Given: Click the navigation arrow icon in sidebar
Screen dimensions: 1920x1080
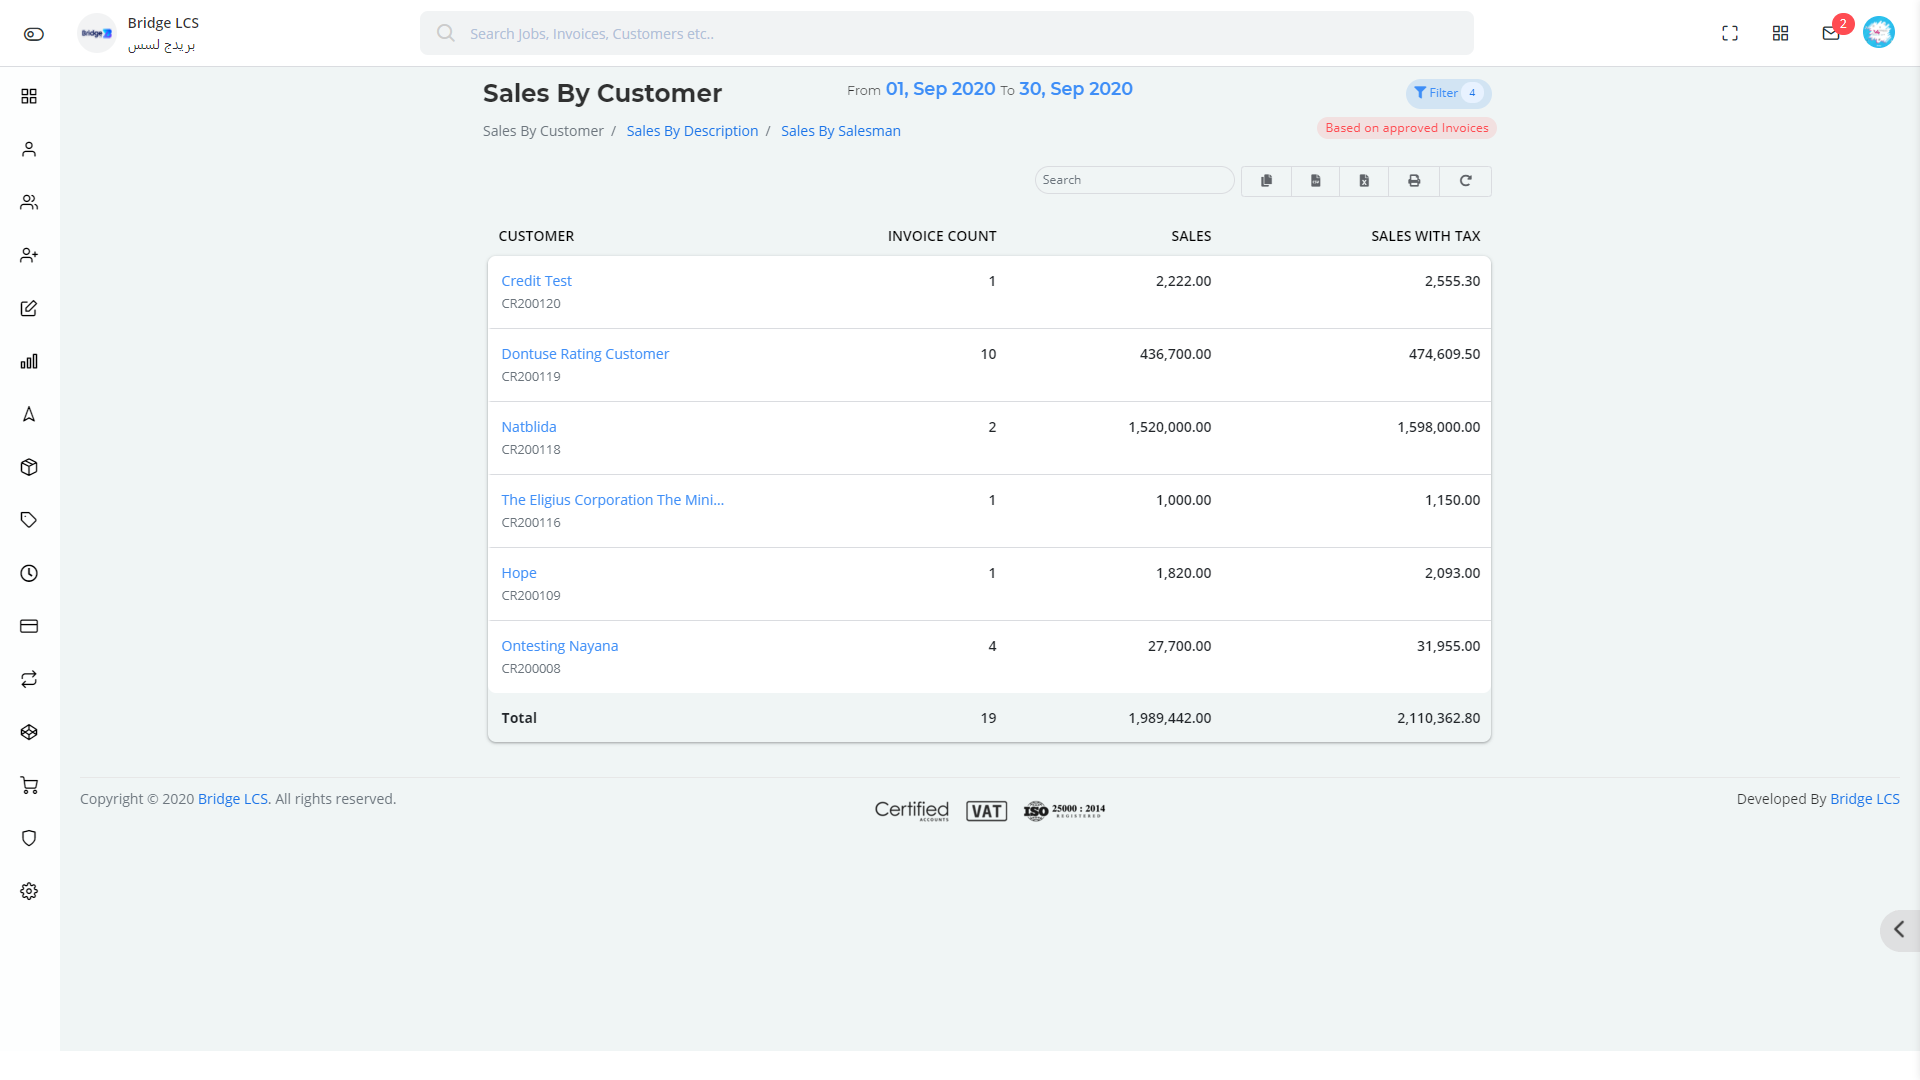Looking at the screenshot, I should (29, 414).
